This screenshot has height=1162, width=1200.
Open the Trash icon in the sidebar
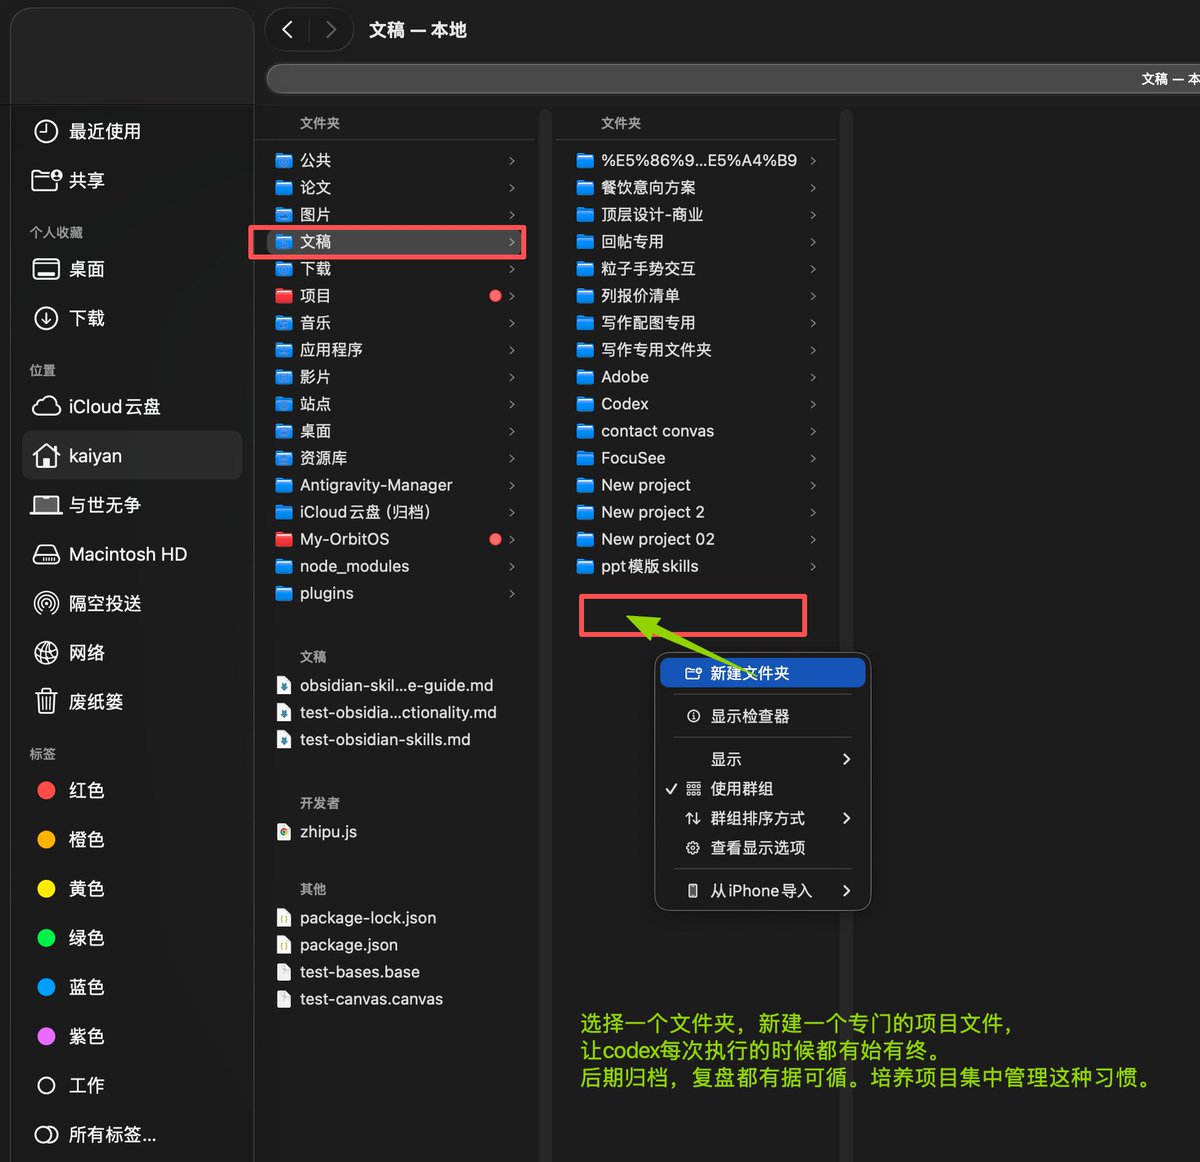[46, 701]
